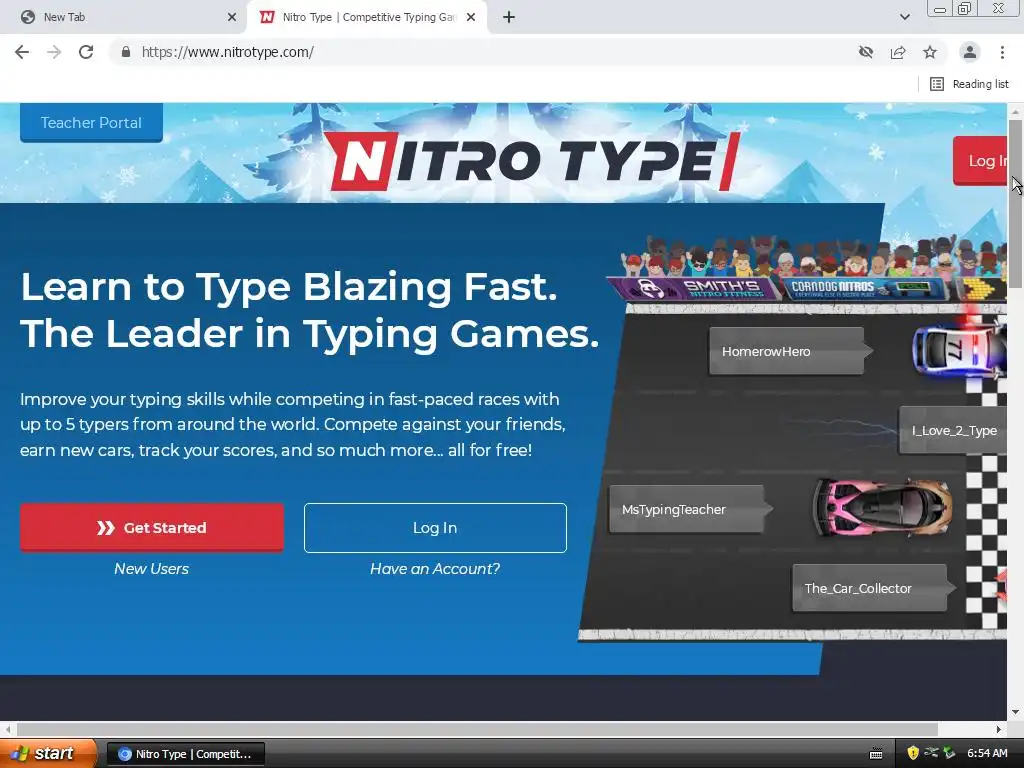
Task: Select the Nitro Type browser tab
Action: pyautogui.click(x=366, y=17)
